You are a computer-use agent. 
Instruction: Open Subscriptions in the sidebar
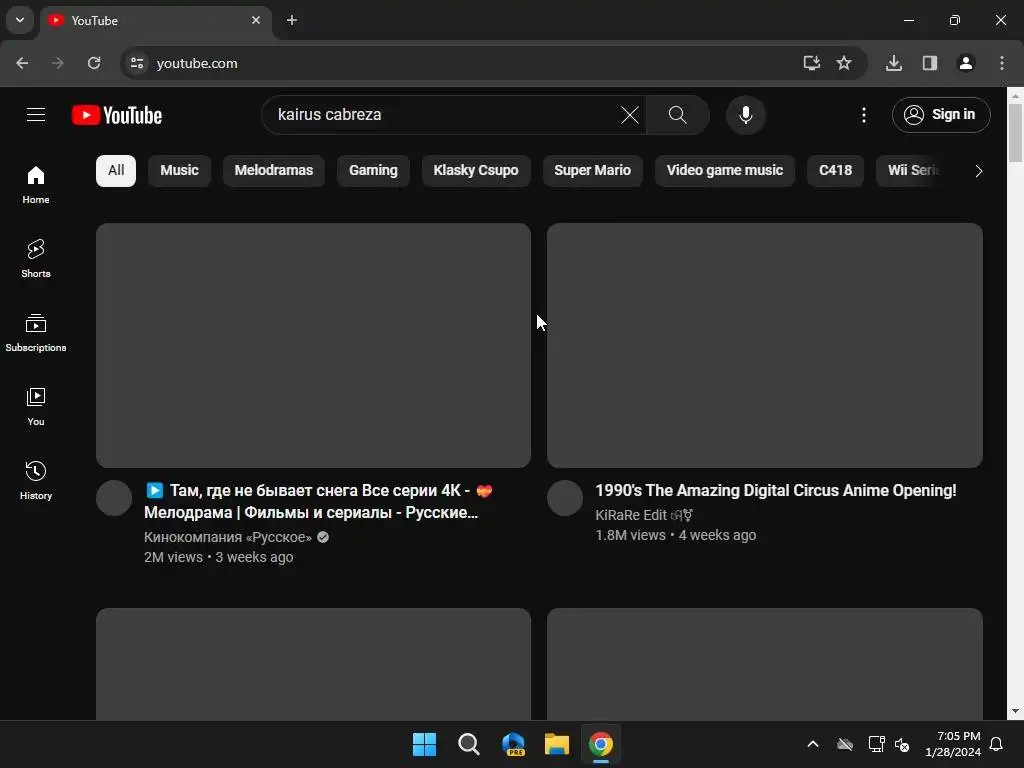click(36, 332)
